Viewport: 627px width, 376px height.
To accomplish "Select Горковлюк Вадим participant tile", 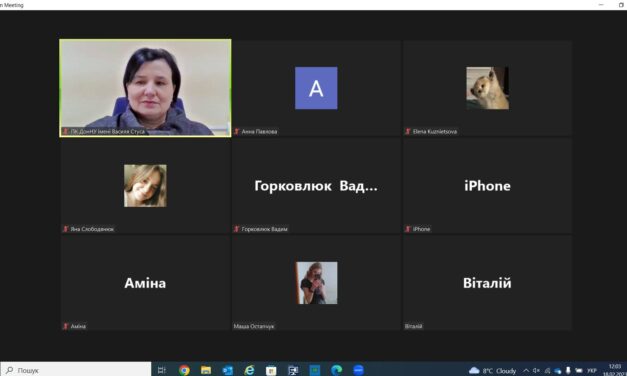I will coord(316,186).
